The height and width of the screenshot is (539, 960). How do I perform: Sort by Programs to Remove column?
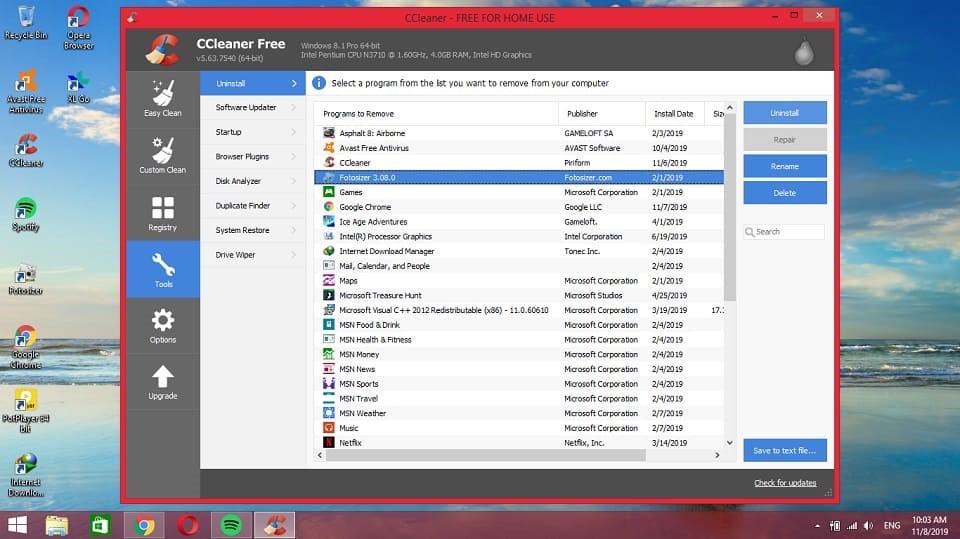pos(436,113)
